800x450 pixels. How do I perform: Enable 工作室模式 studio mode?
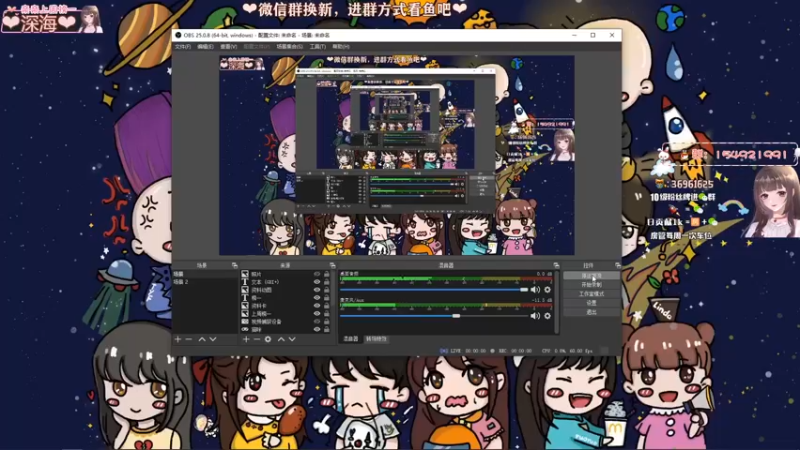pyautogui.click(x=591, y=294)
